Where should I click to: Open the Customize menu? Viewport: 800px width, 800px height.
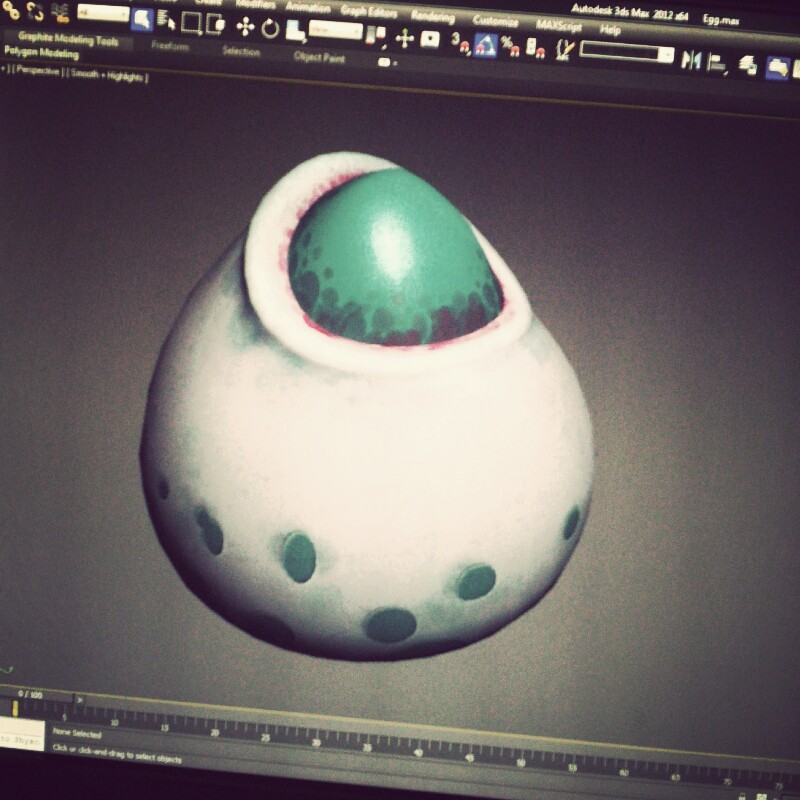[495, 21]
